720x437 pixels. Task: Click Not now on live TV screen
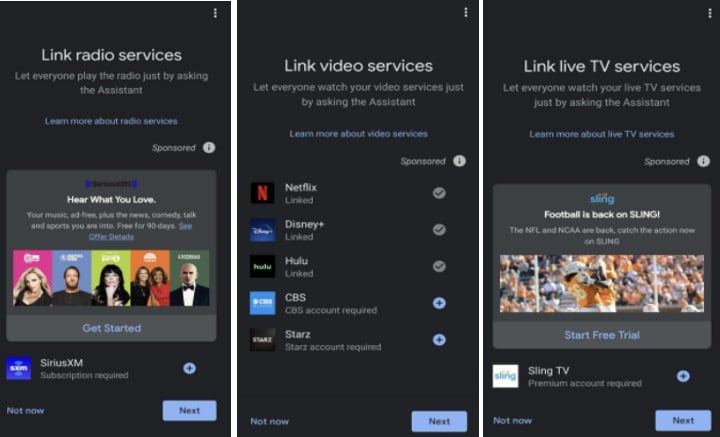click(512, 420)
